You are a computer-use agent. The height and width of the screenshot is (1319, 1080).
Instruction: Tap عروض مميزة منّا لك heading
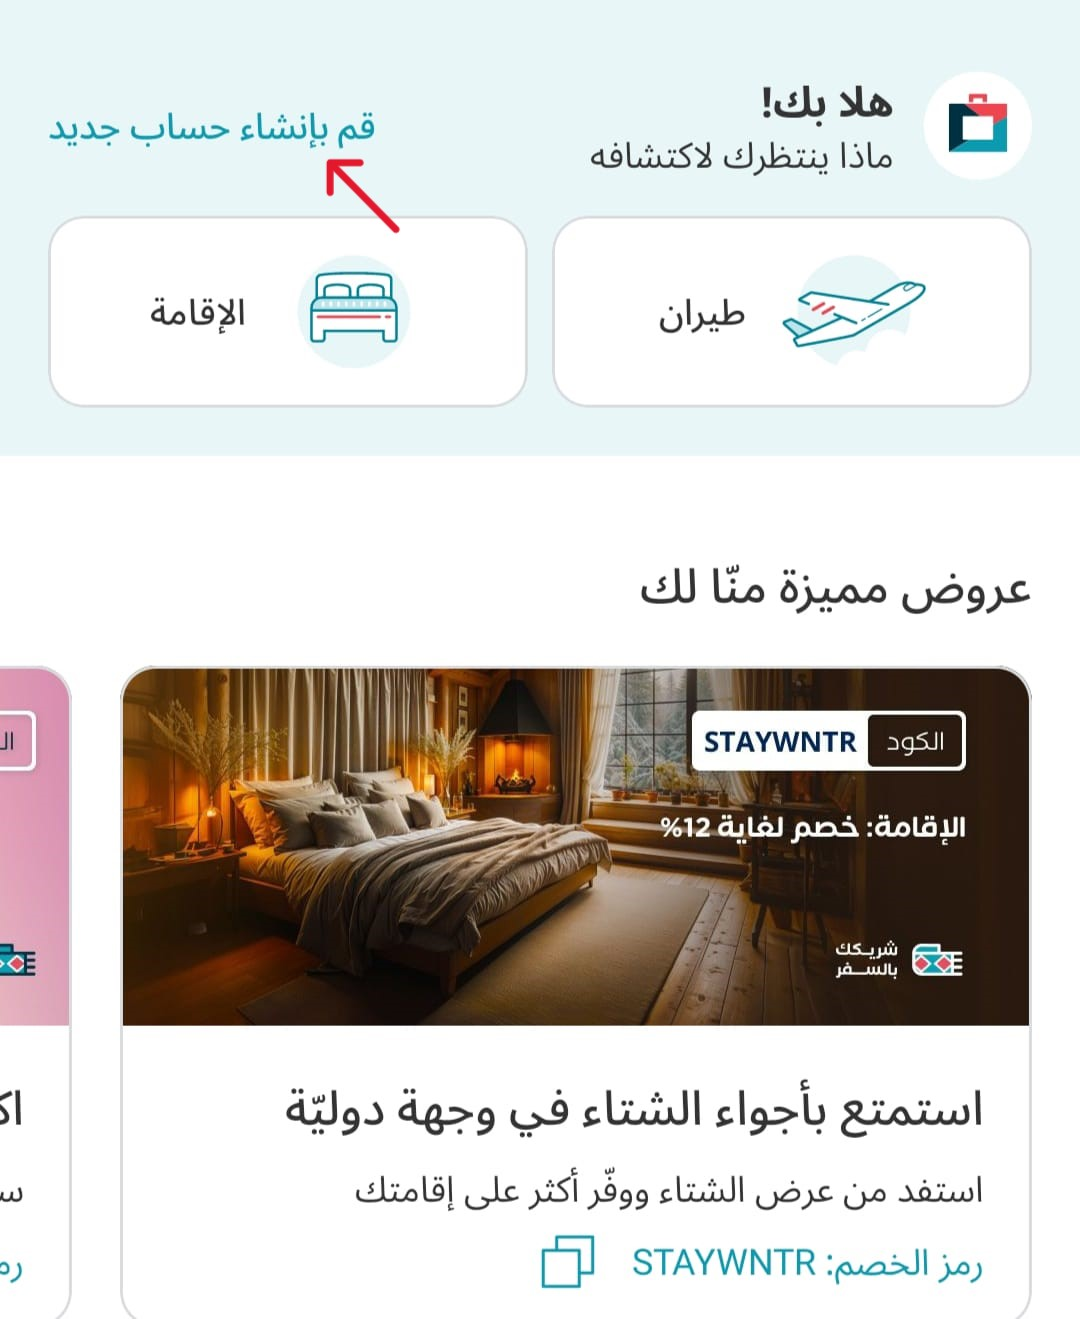coord(835,588)
